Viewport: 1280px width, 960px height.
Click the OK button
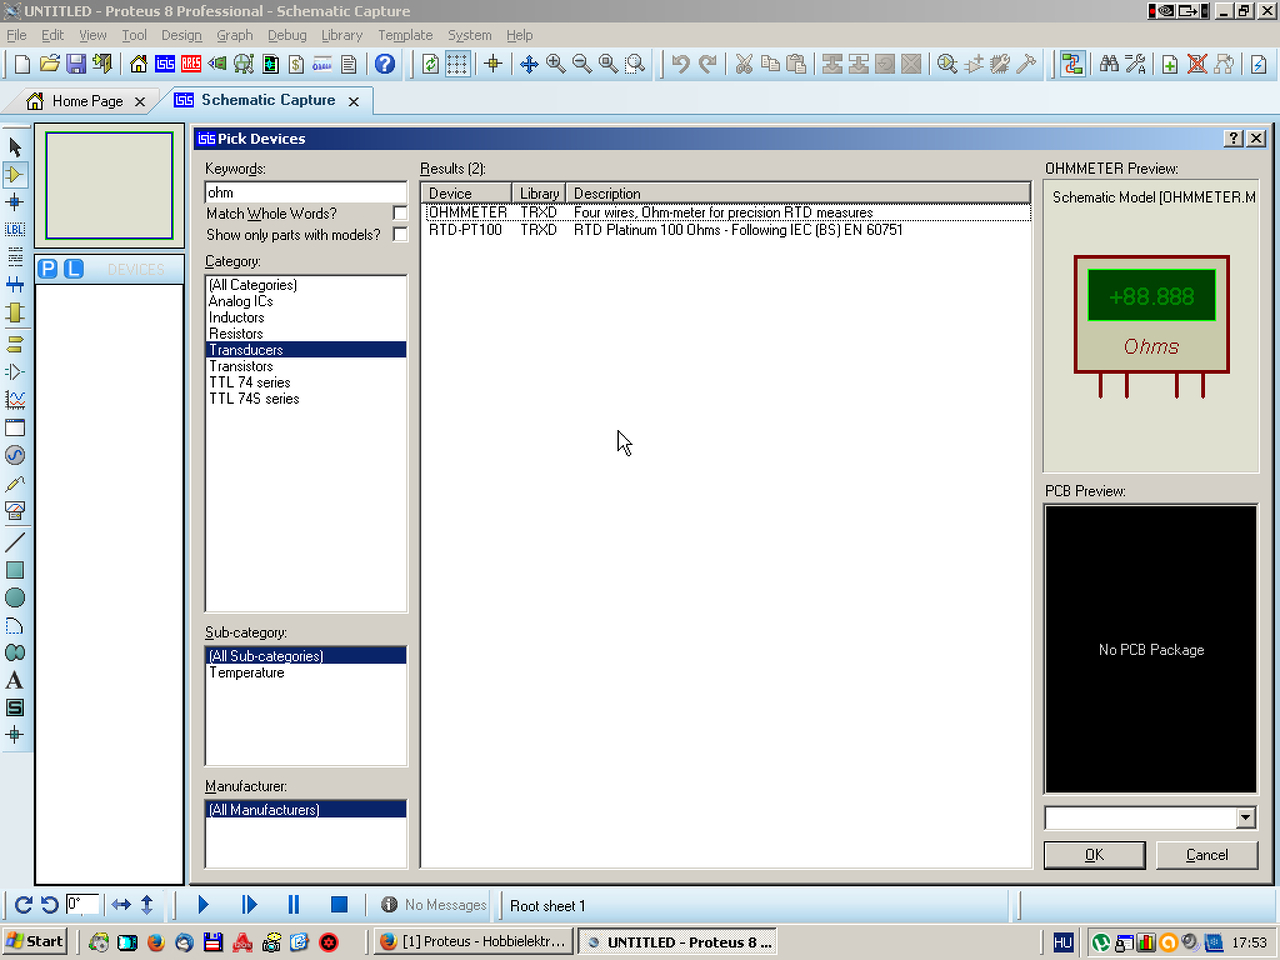[x=1095, y=855]
